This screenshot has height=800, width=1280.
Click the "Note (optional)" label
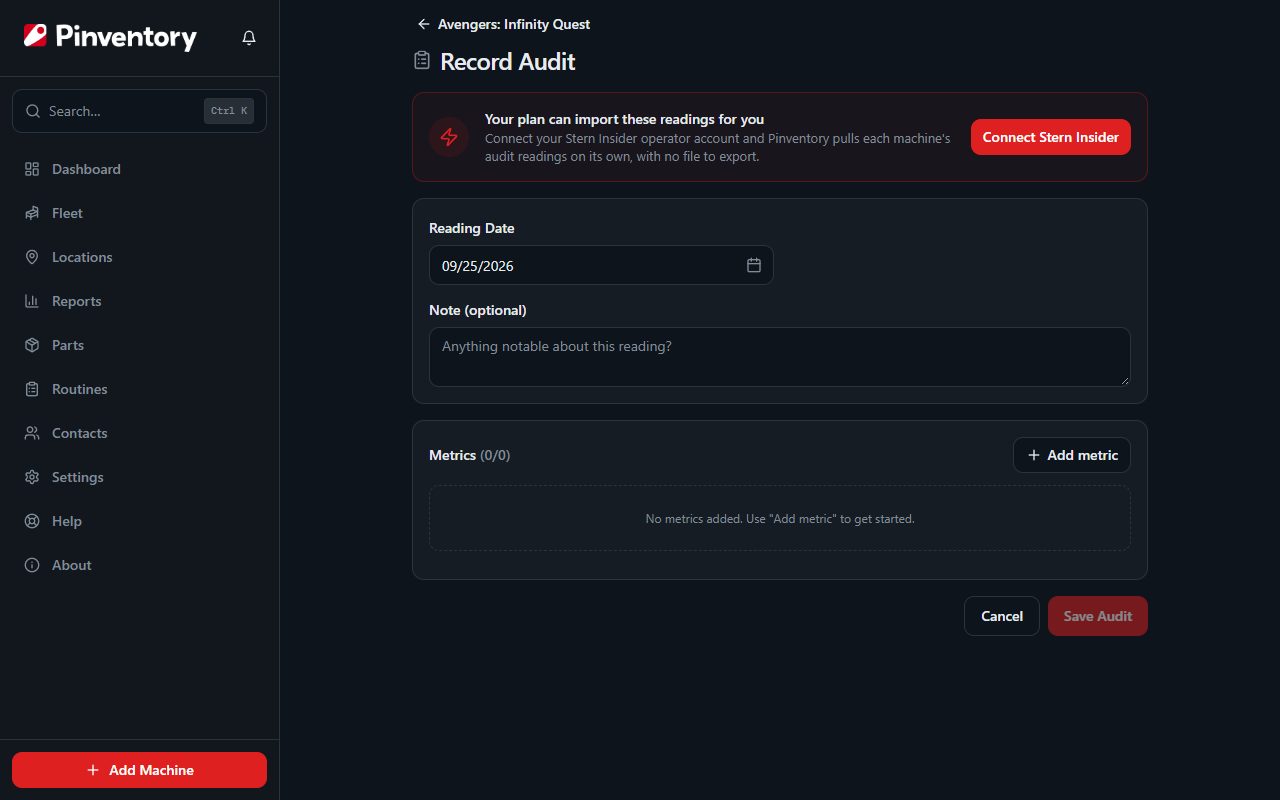coord(478,310)
